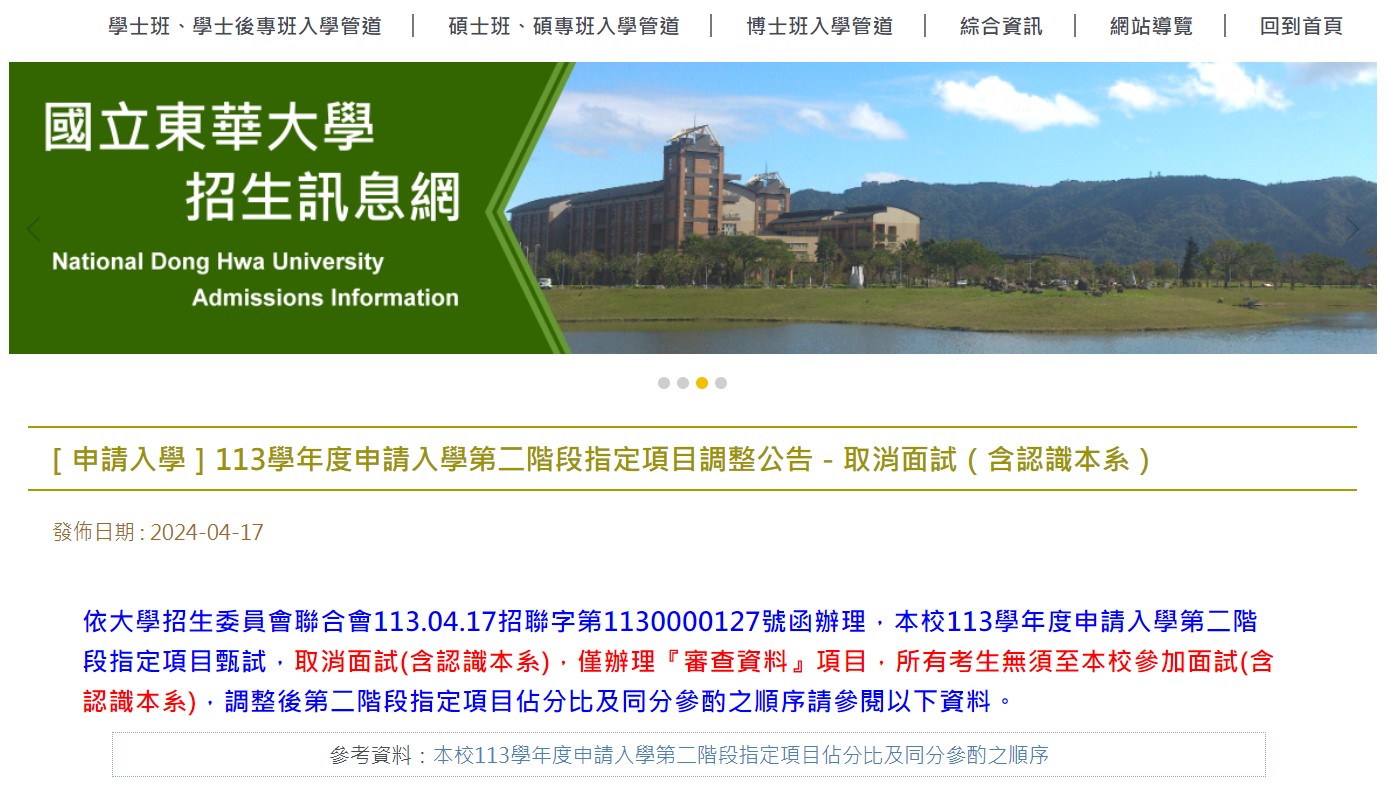The width and height of the screenshot is (1387, 801).
Task: Open 本校113學年度申請入學第二階段指定項目佔分比 reference link
Action: (x=740, y=755)
